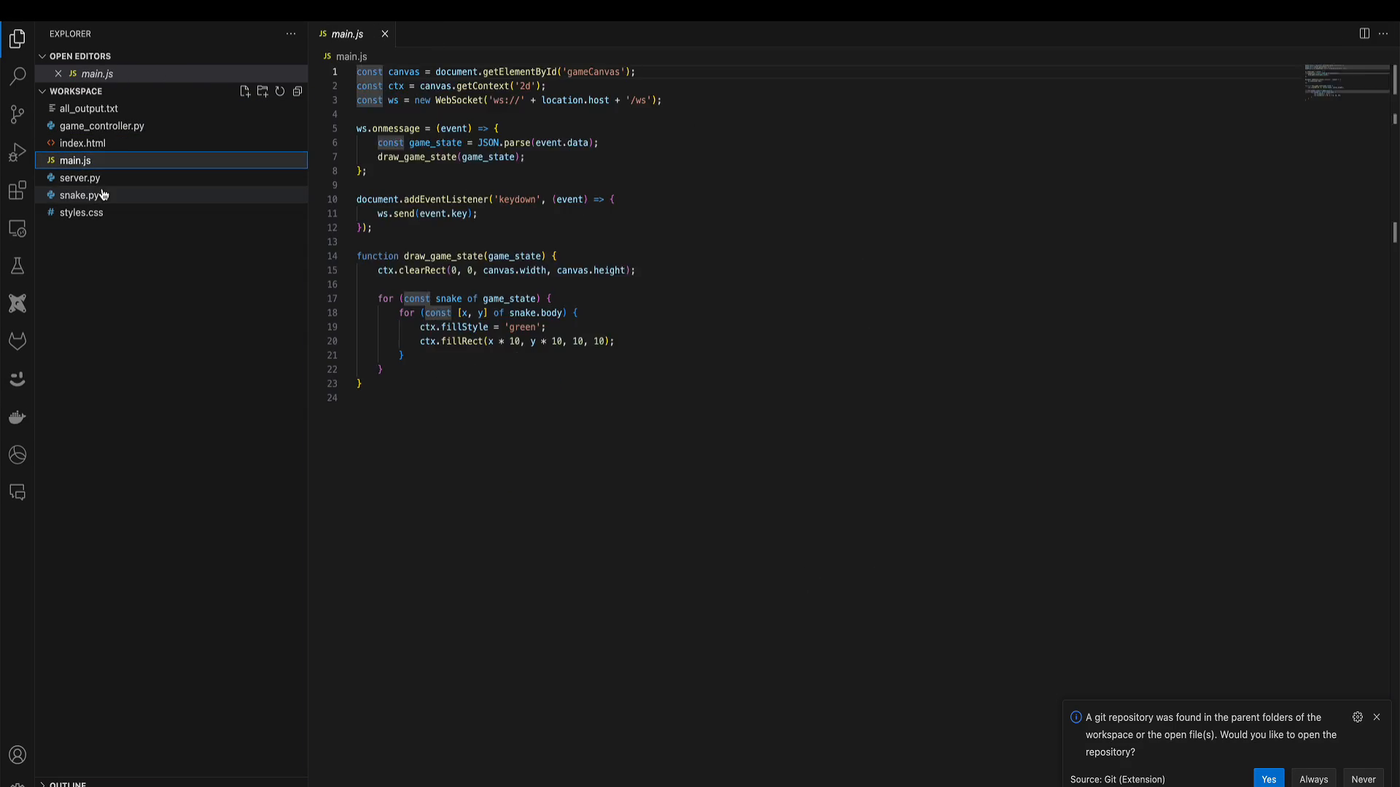
Task: Collapse all folders in Workspace explorer
Action: coord(297,91)
